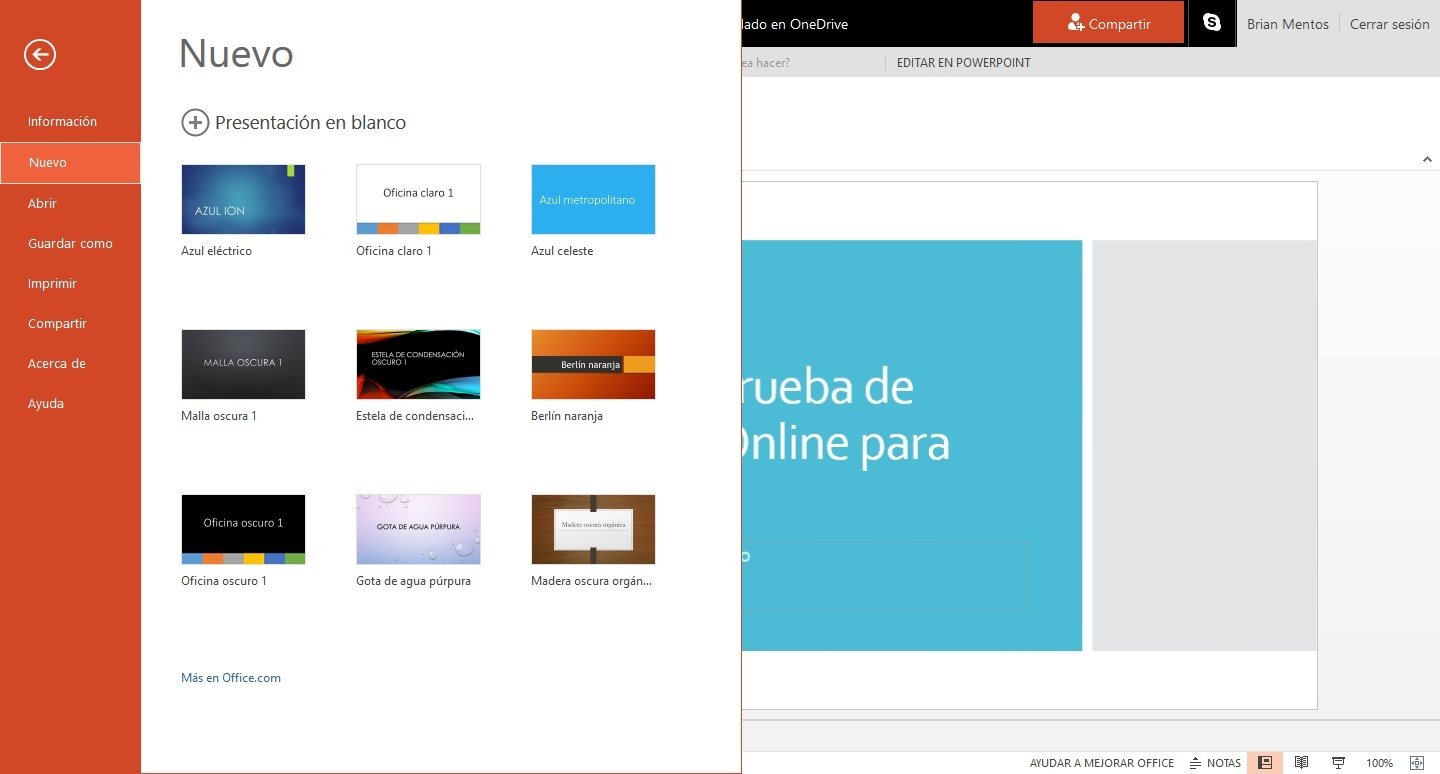Click the Azul eléctrico caption
This screenshot has width=1440, height=774.
(x=216, y=251)
